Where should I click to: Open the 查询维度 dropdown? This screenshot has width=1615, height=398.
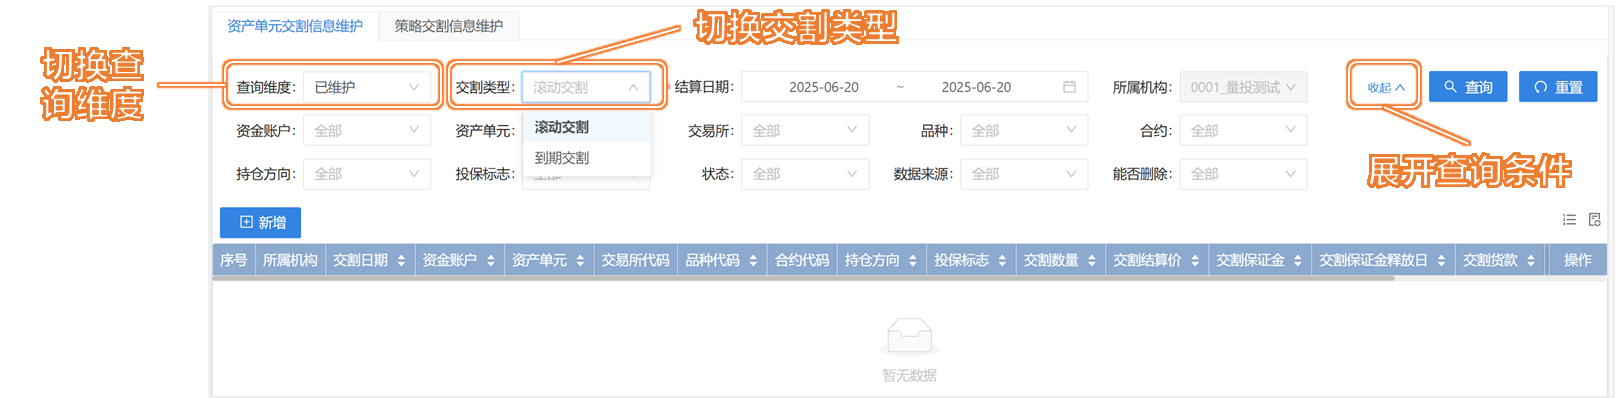[x=366, y=87]
